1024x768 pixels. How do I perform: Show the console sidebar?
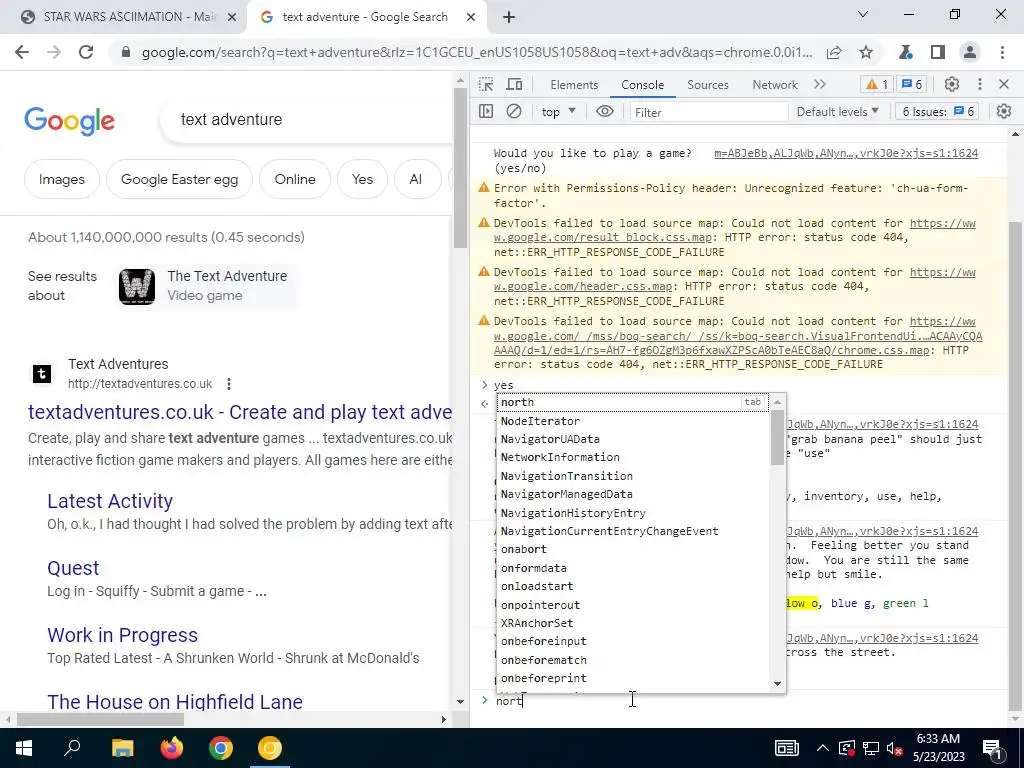click(x=486, y=112)
